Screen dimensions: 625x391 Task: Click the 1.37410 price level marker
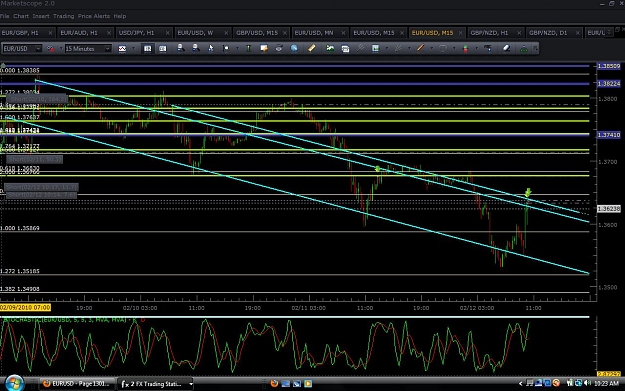(x=609, y=135)
